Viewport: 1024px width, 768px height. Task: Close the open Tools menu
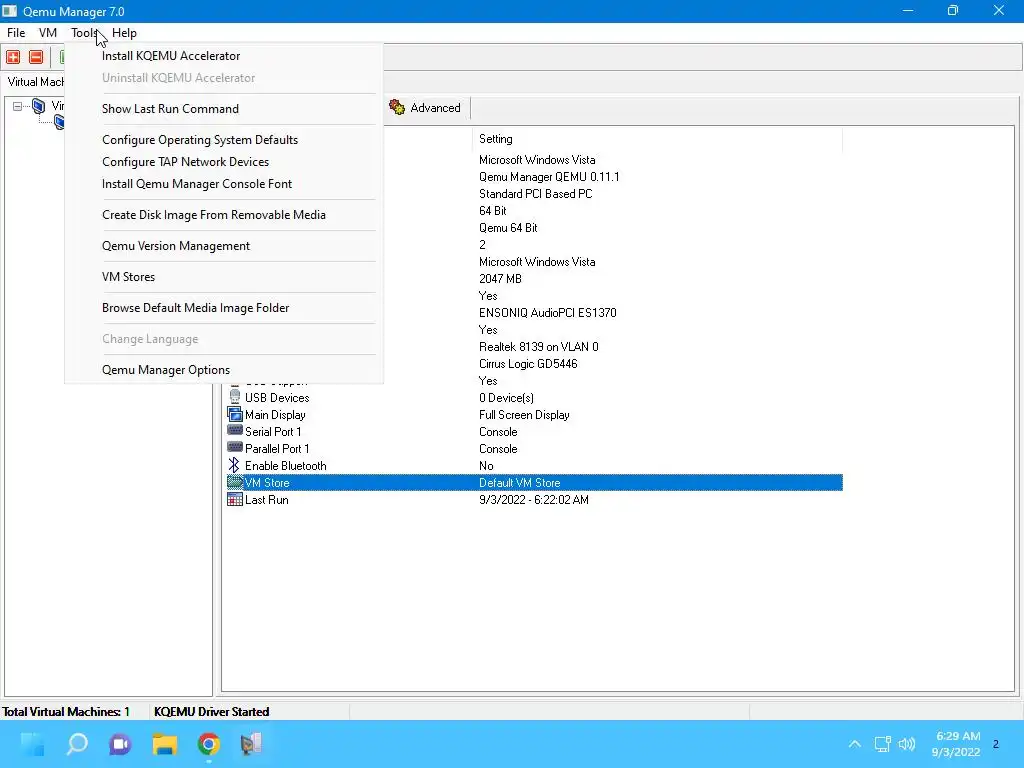click(x=84, y=33)
